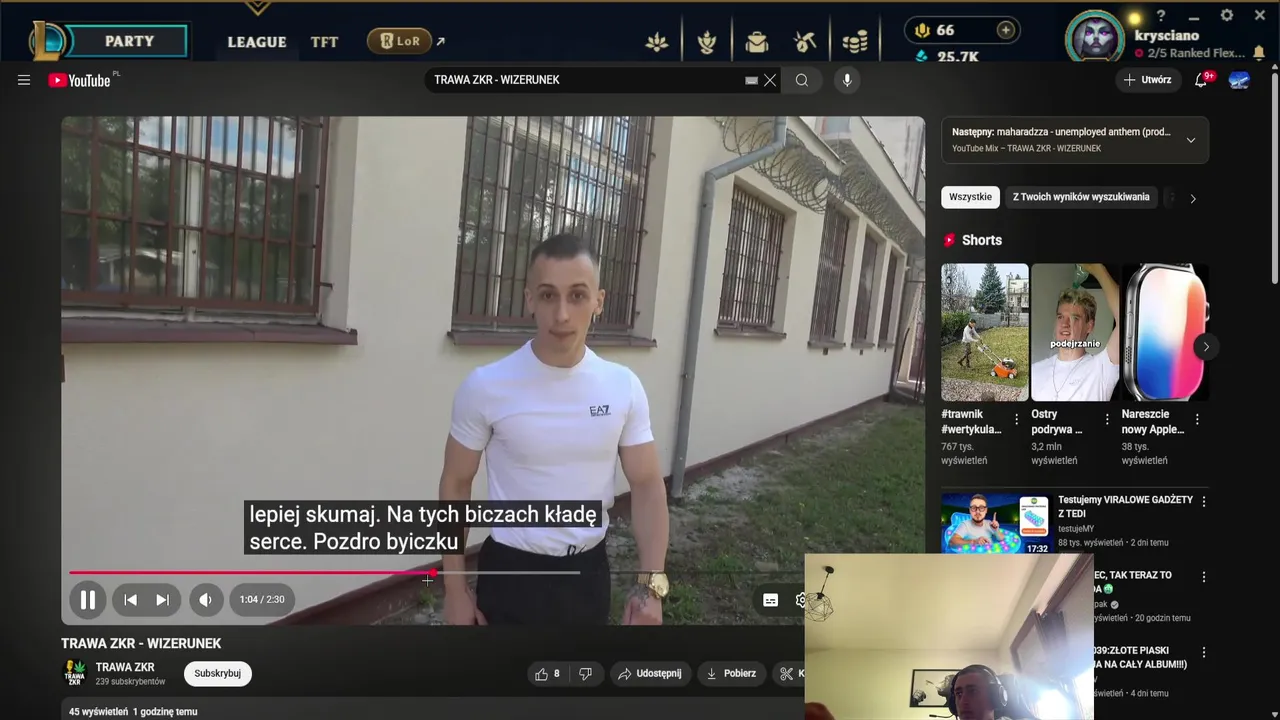Open the League loot backpack icon

[x=756, y=42]
